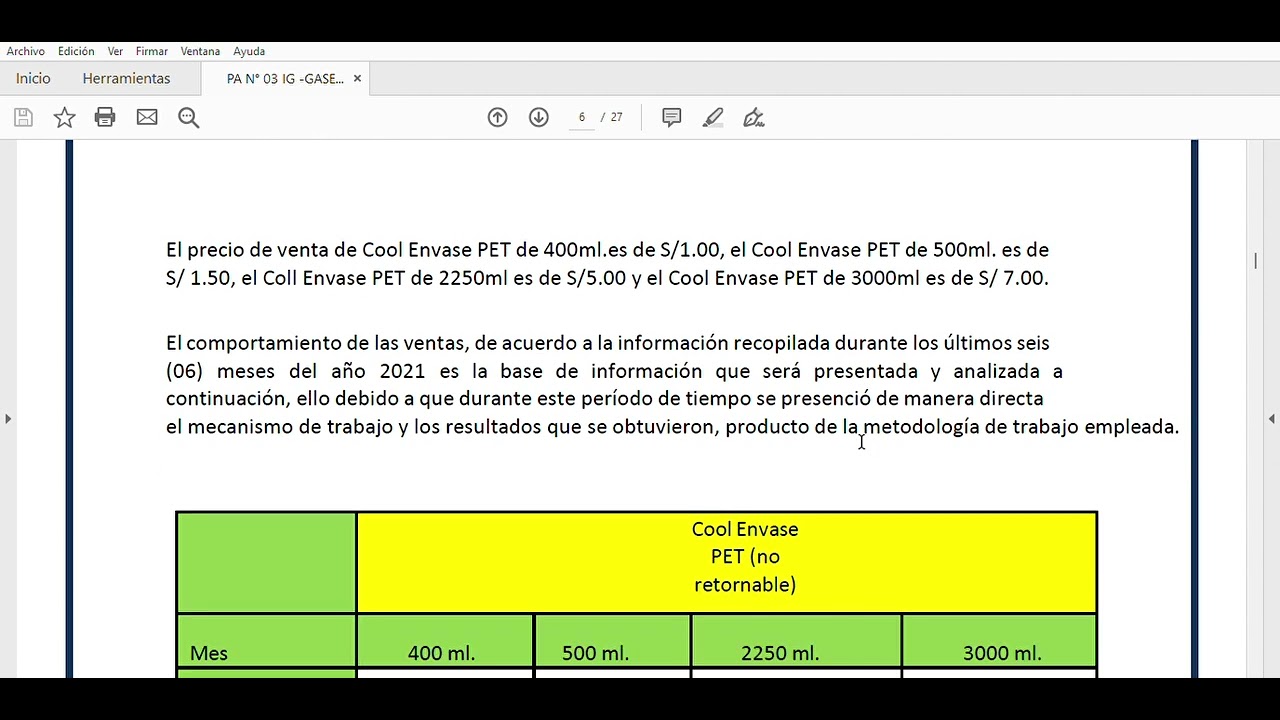Expand the right tools pane
The width and height of the screenshot is (1280, 720).
(1272, 419)
